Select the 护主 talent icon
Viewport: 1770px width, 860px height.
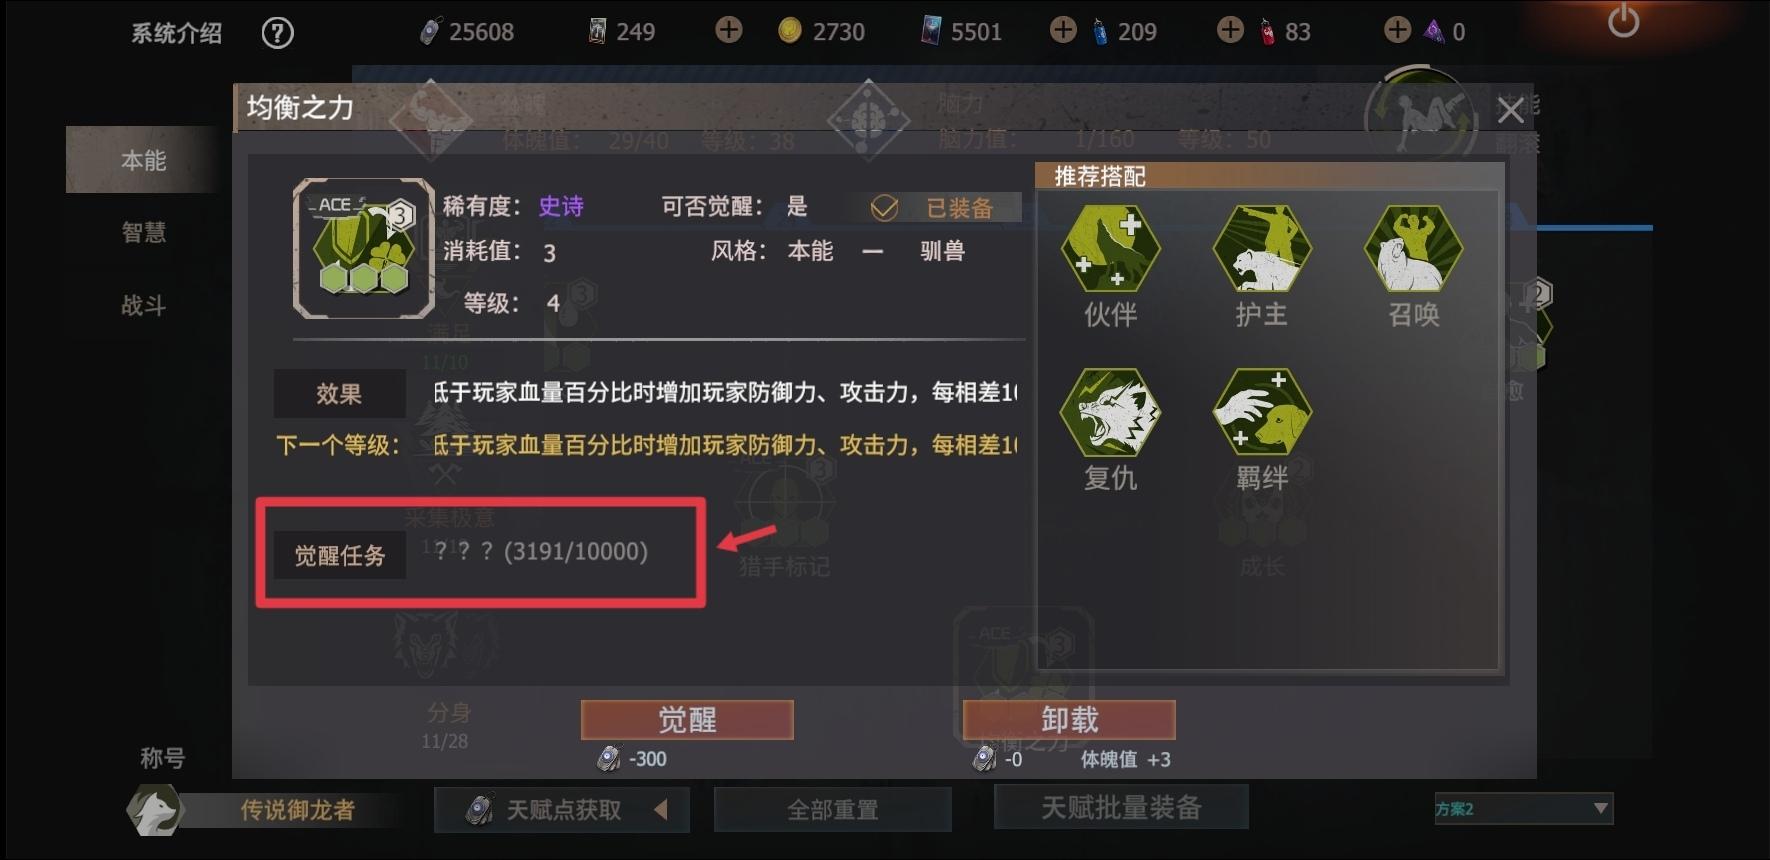pos(1262,249)
